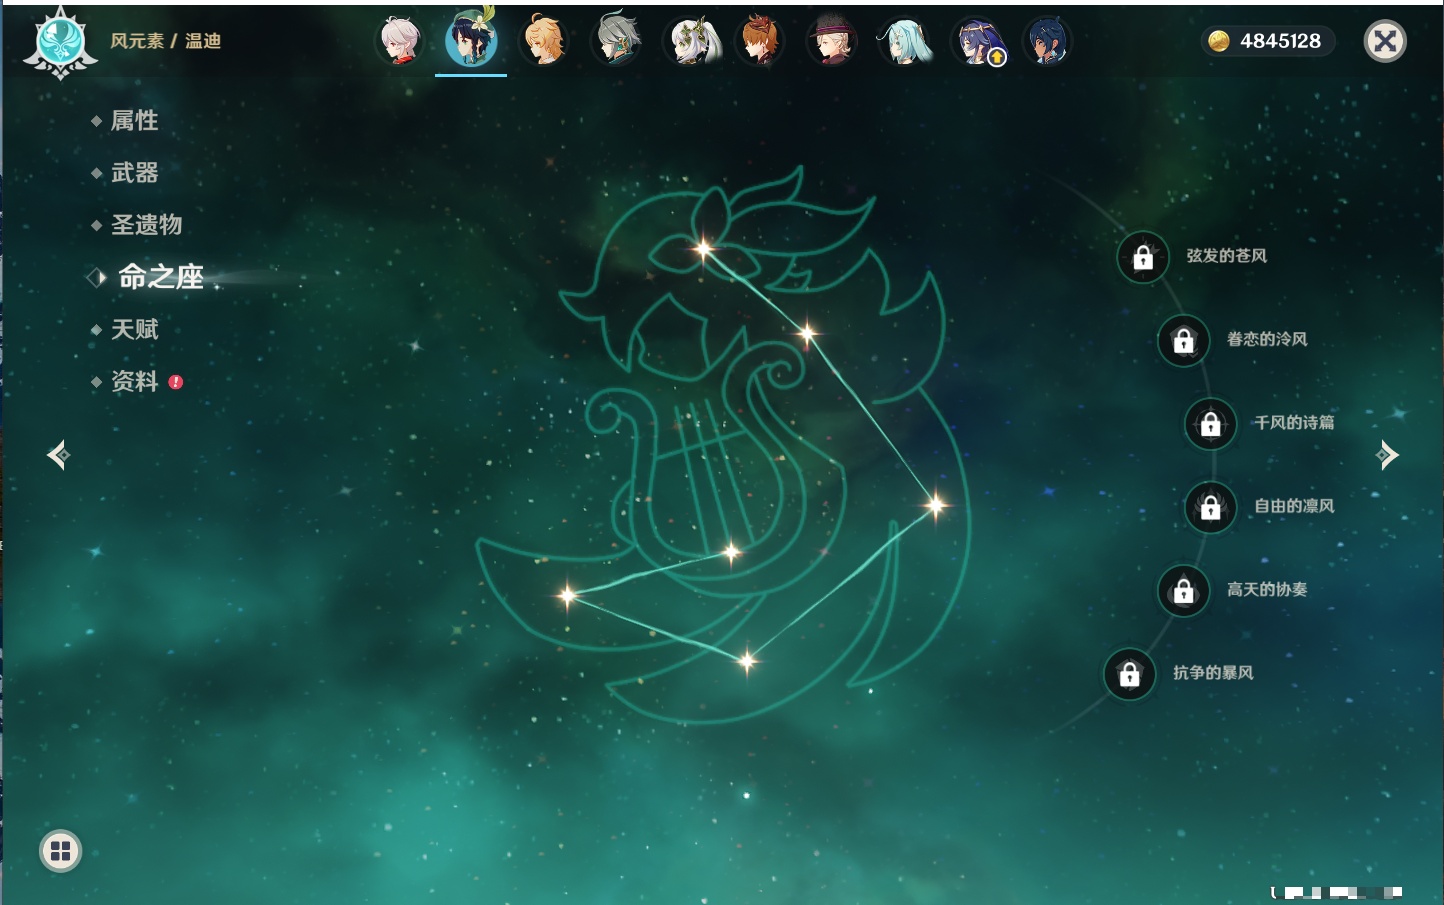1444x905 pixels.
Task: Click the Mora balance 4845128
Action: pyautogui.click(x=1269, y=41)
